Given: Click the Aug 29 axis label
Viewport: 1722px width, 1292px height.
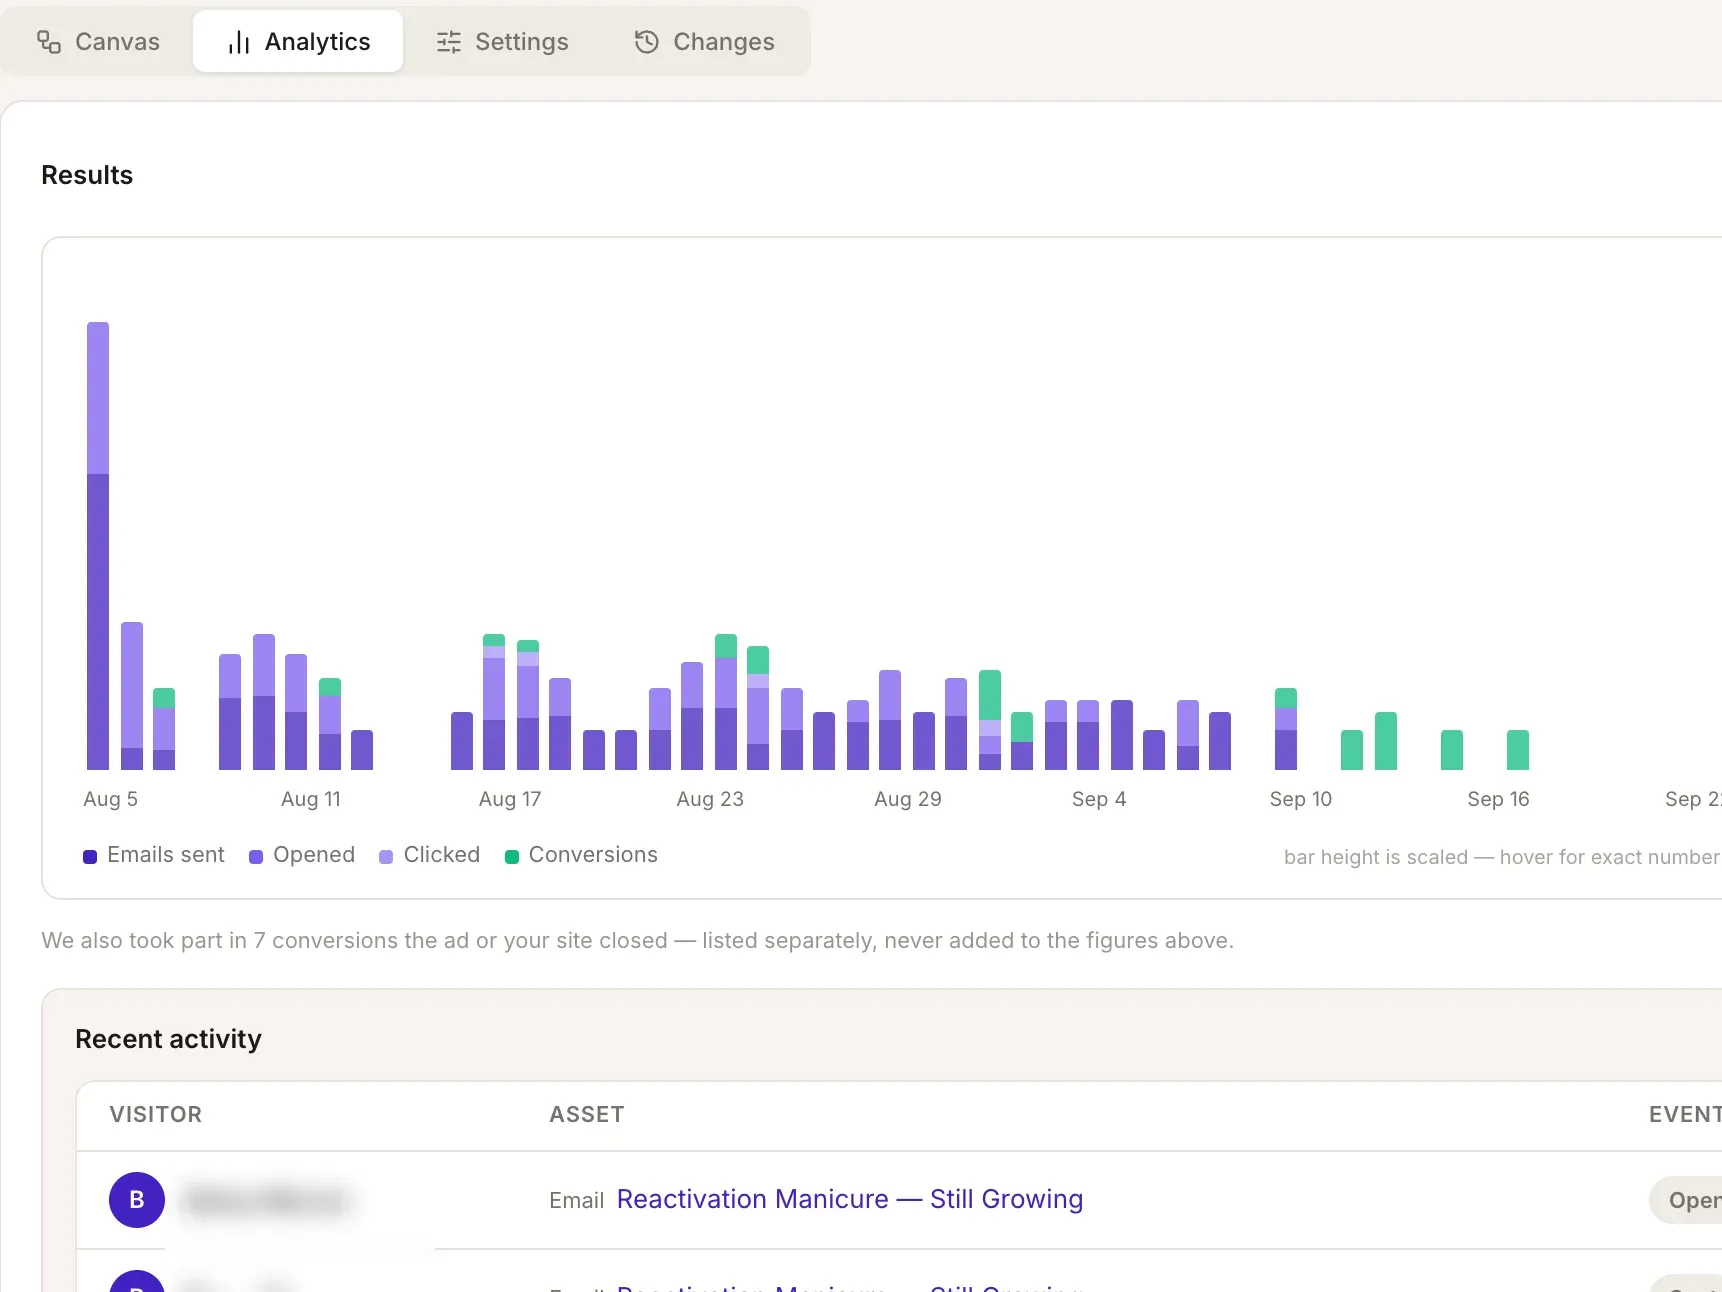Looking at the screenshot, I should point(908,799).
